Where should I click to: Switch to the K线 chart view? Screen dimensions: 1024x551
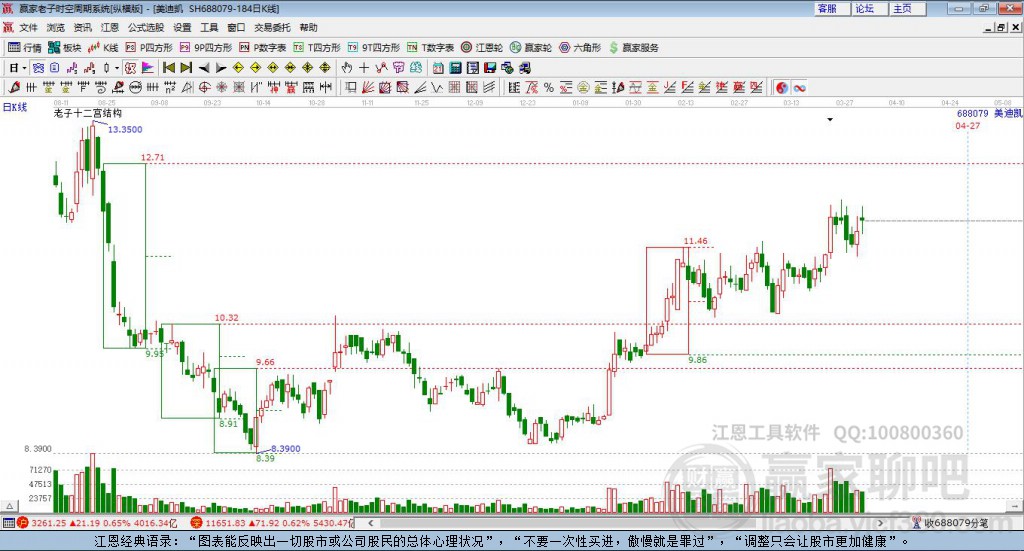103,48
